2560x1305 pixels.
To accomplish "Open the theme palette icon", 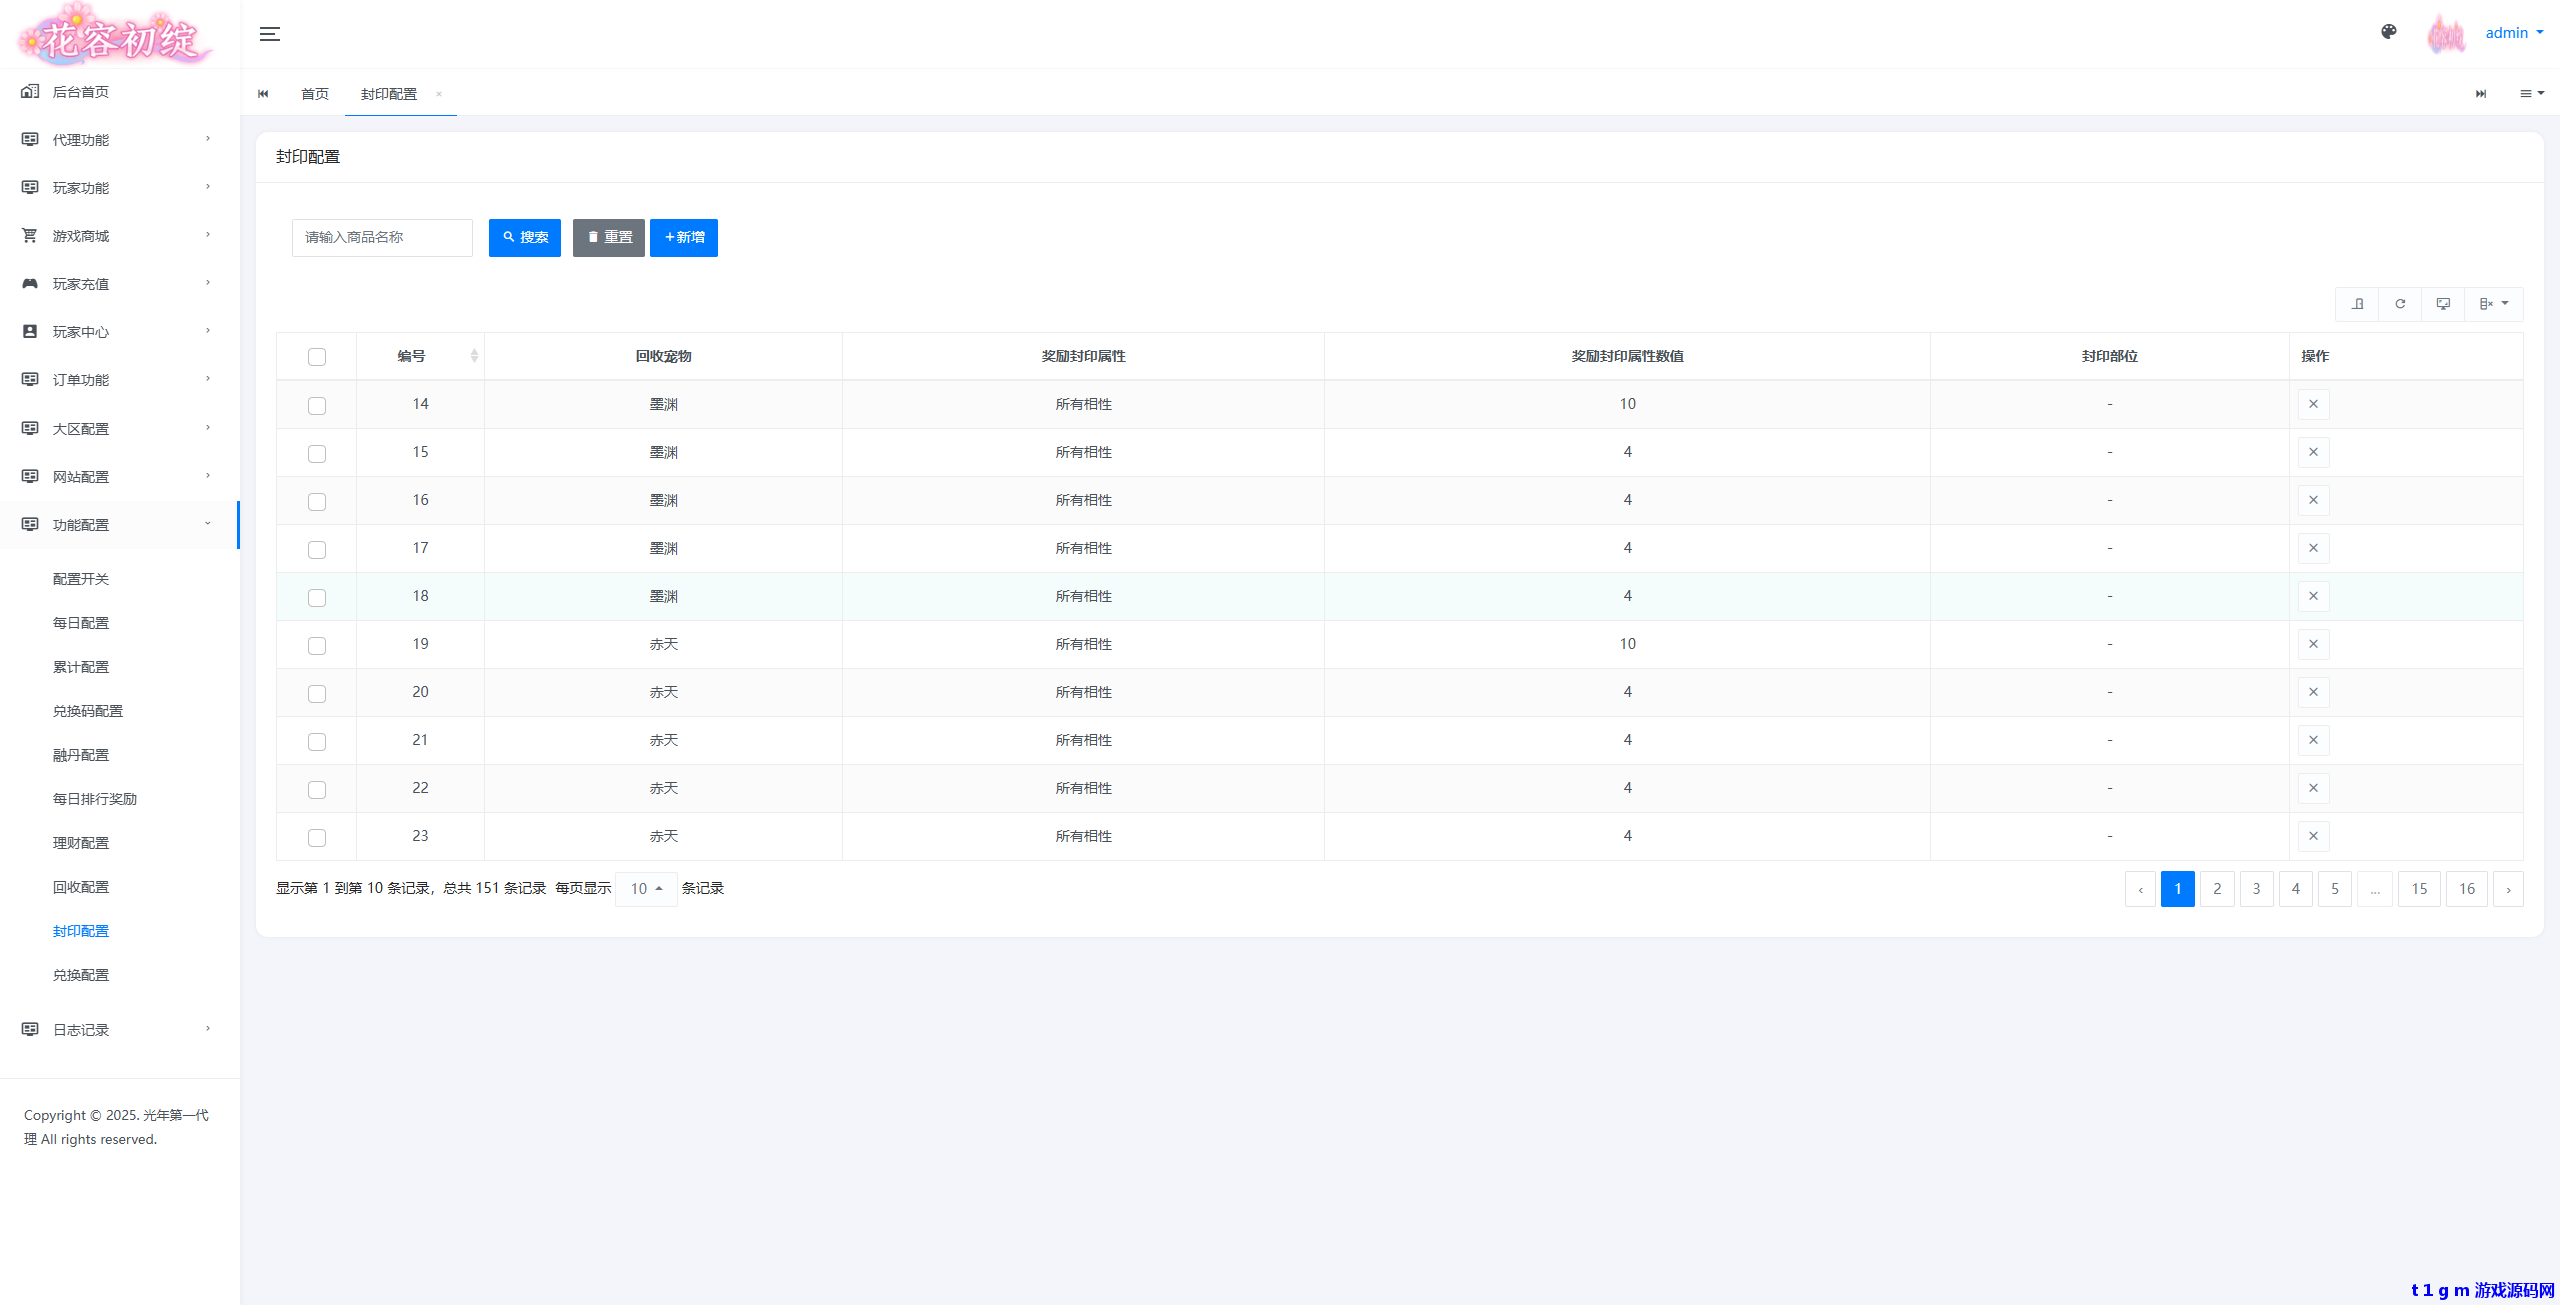I will pyautogui.click(x=2388, y=32).
